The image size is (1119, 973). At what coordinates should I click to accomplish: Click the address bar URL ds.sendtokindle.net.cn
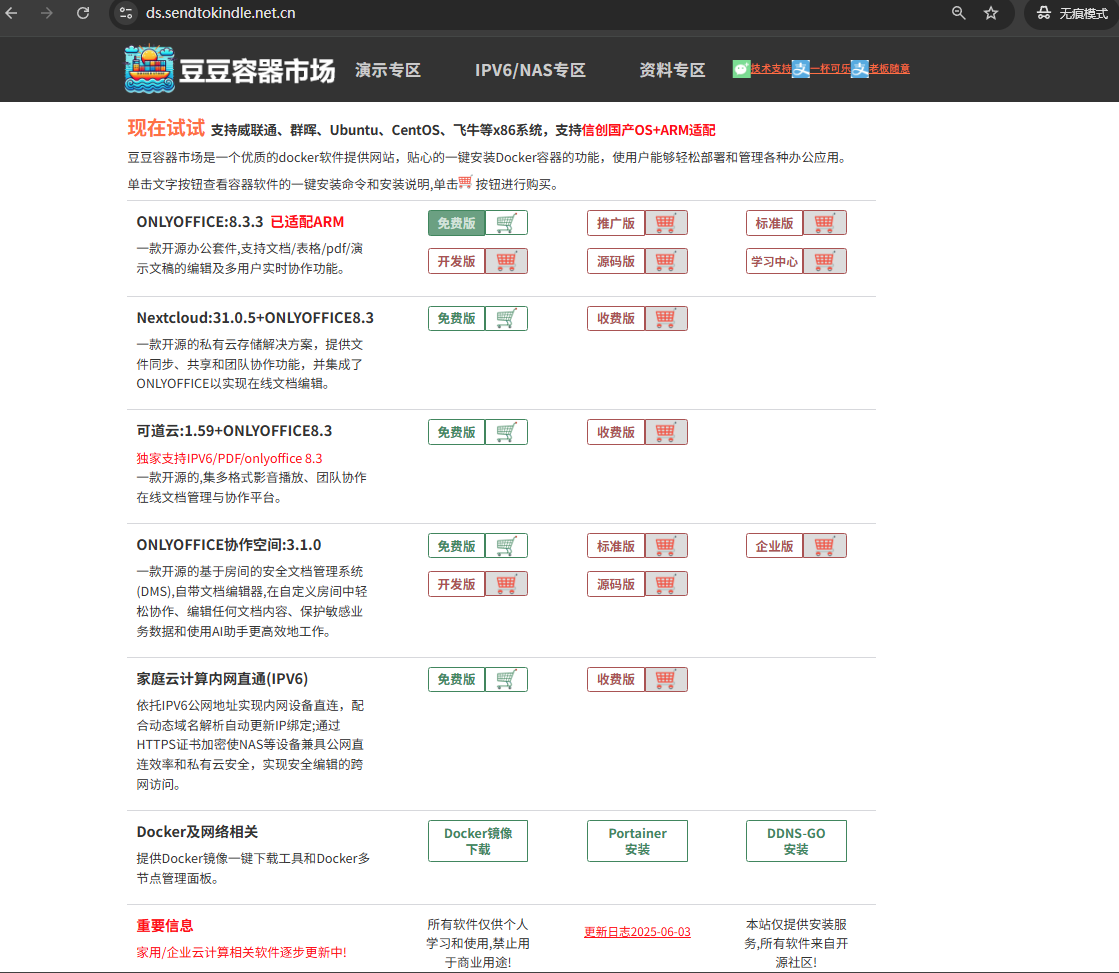click(x=221, y=13)
